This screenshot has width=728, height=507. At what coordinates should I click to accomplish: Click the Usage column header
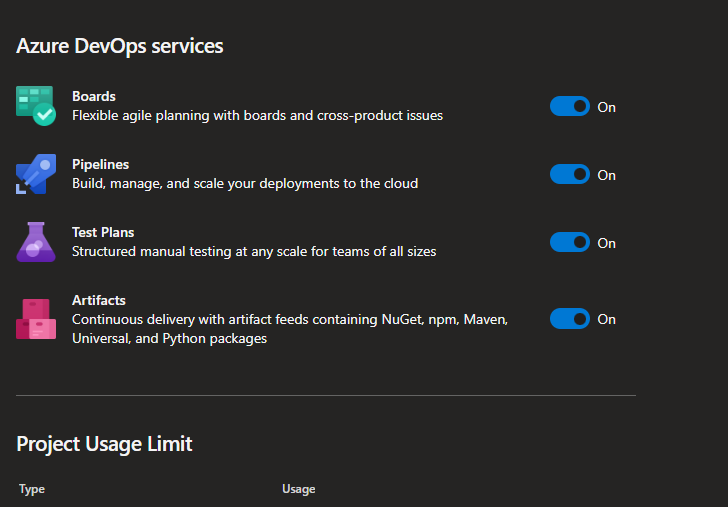coord(299,489)
